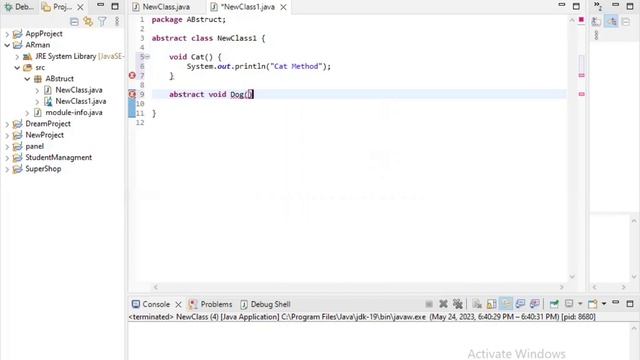This screenshot has height=360, width=640.
Task: Select the DreamProject project
Action: (48, 124)
